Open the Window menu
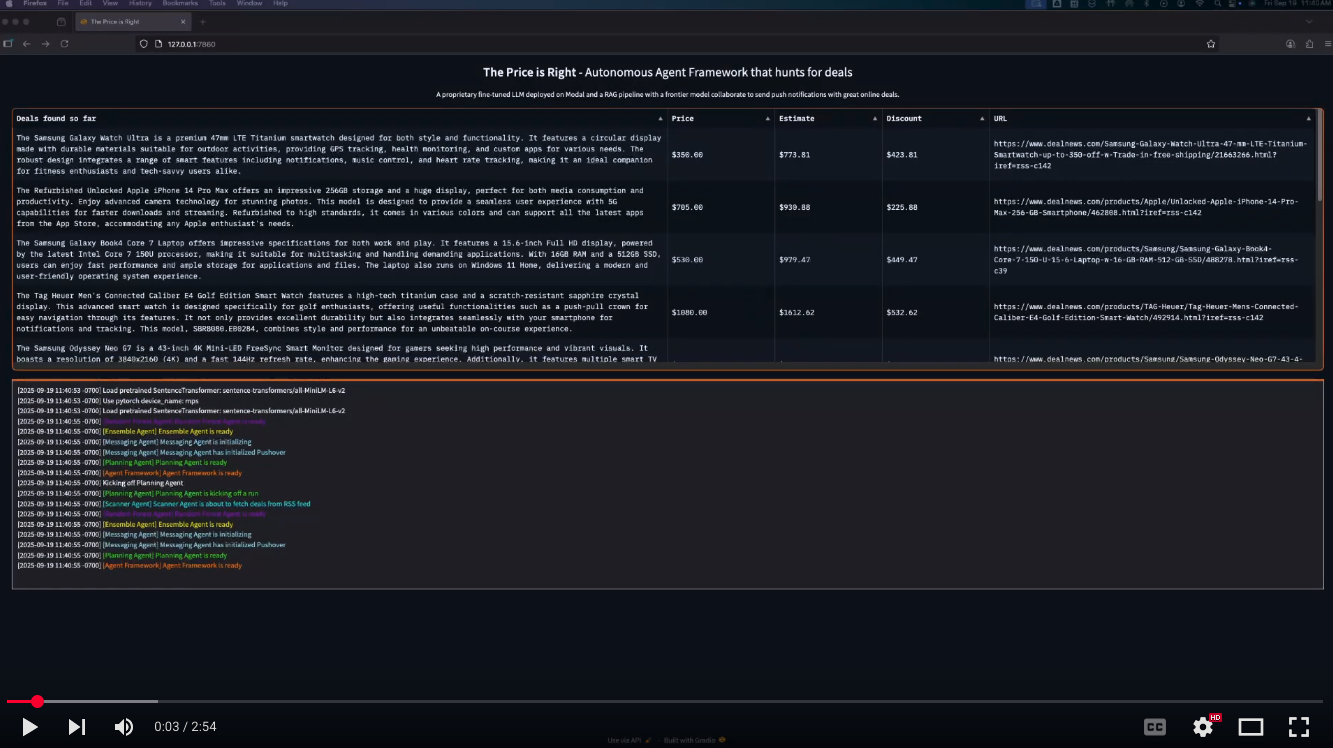 tap(249, 3)
